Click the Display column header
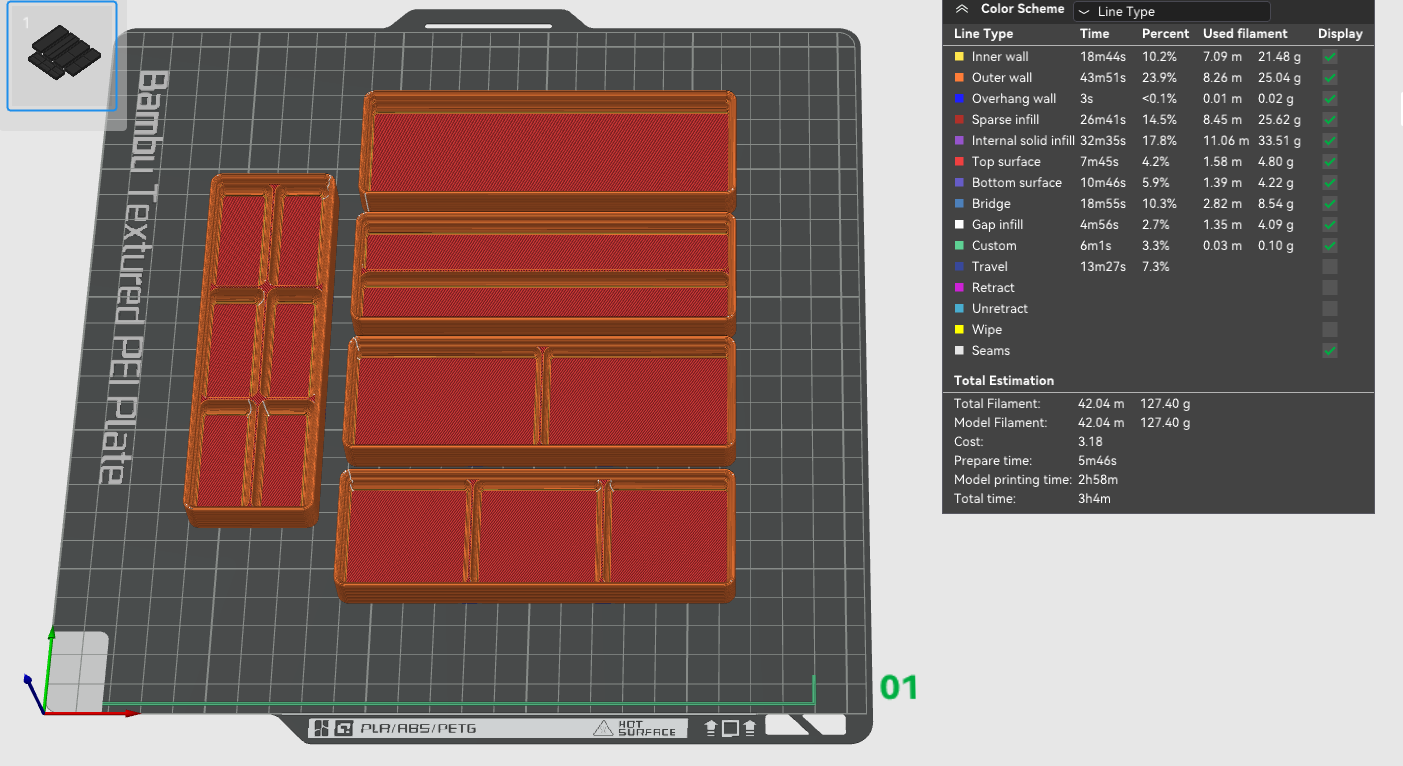 [1339, 34]
